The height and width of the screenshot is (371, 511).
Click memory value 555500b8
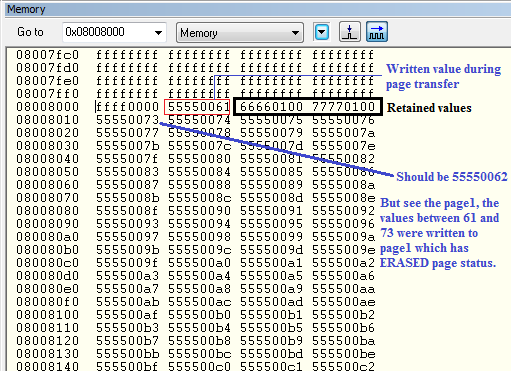(x=199, y=341)
